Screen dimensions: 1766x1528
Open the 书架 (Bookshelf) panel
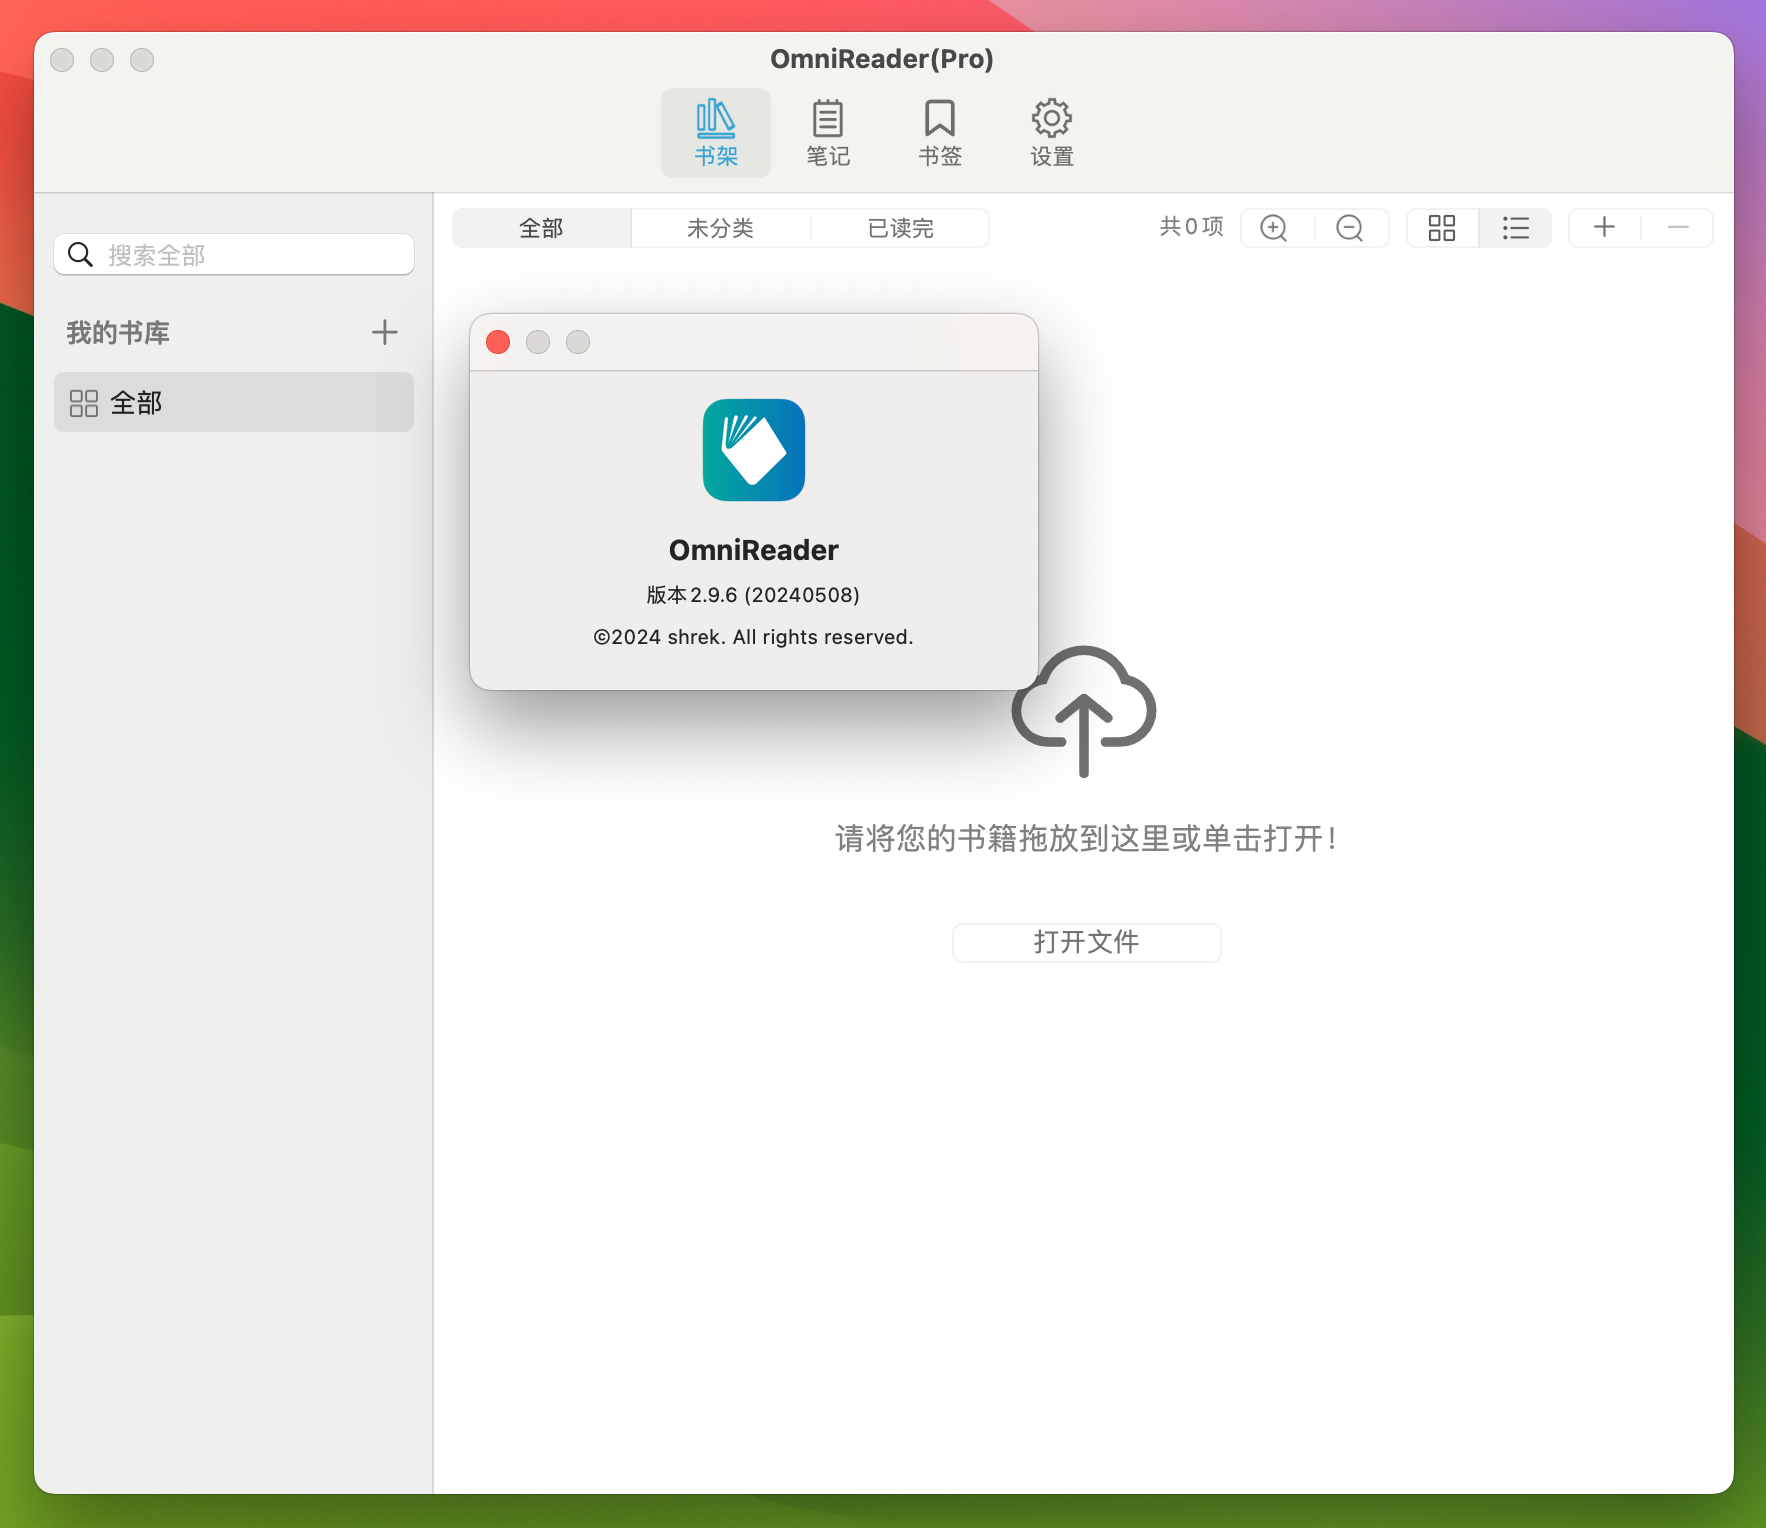(716, 131)
